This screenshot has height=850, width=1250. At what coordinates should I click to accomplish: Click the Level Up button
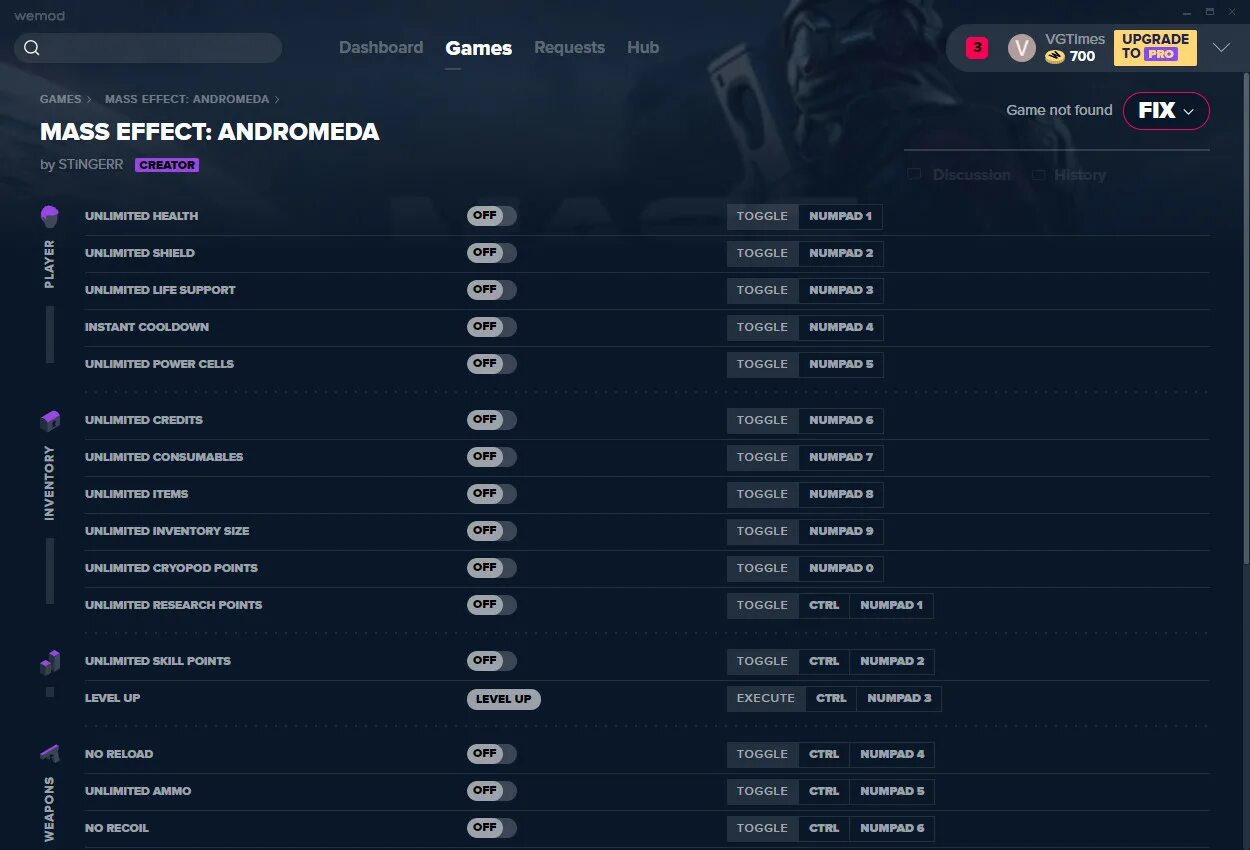(503, 699)
